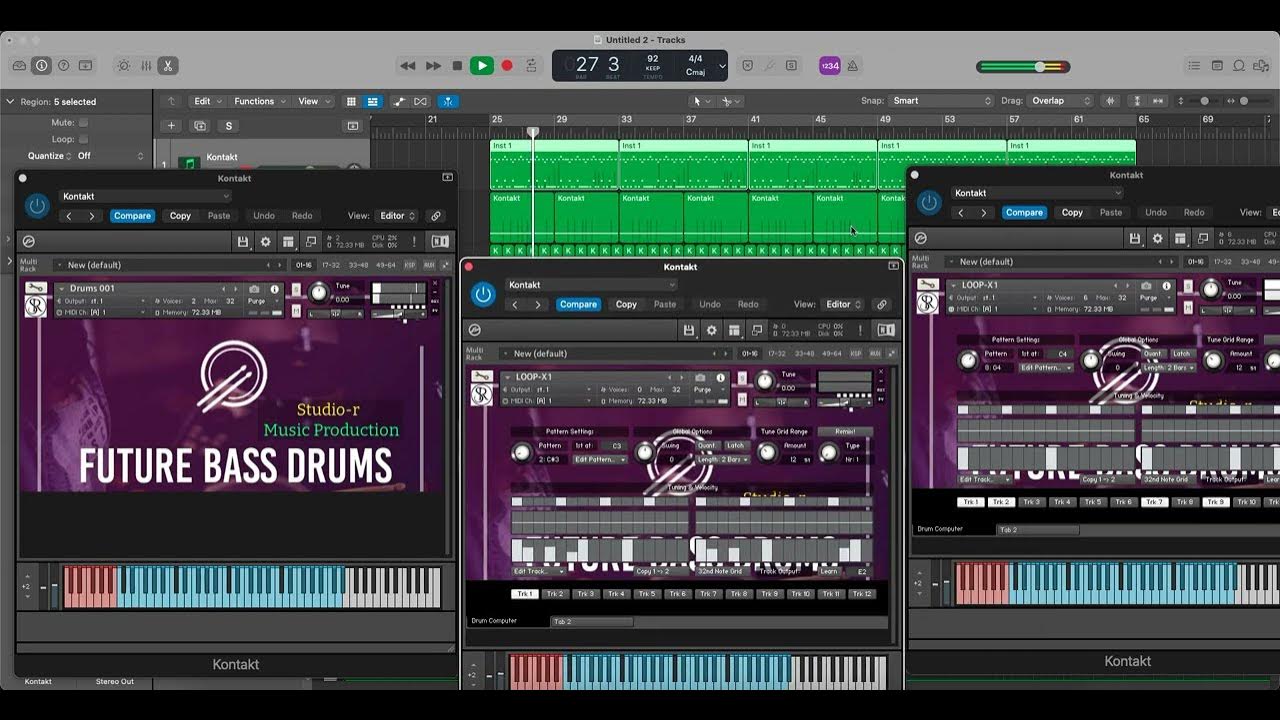This screenshot has height=720, width=1280.
Task: Toggle Cycle mode in transport
Action: click(x=532, y=66)
